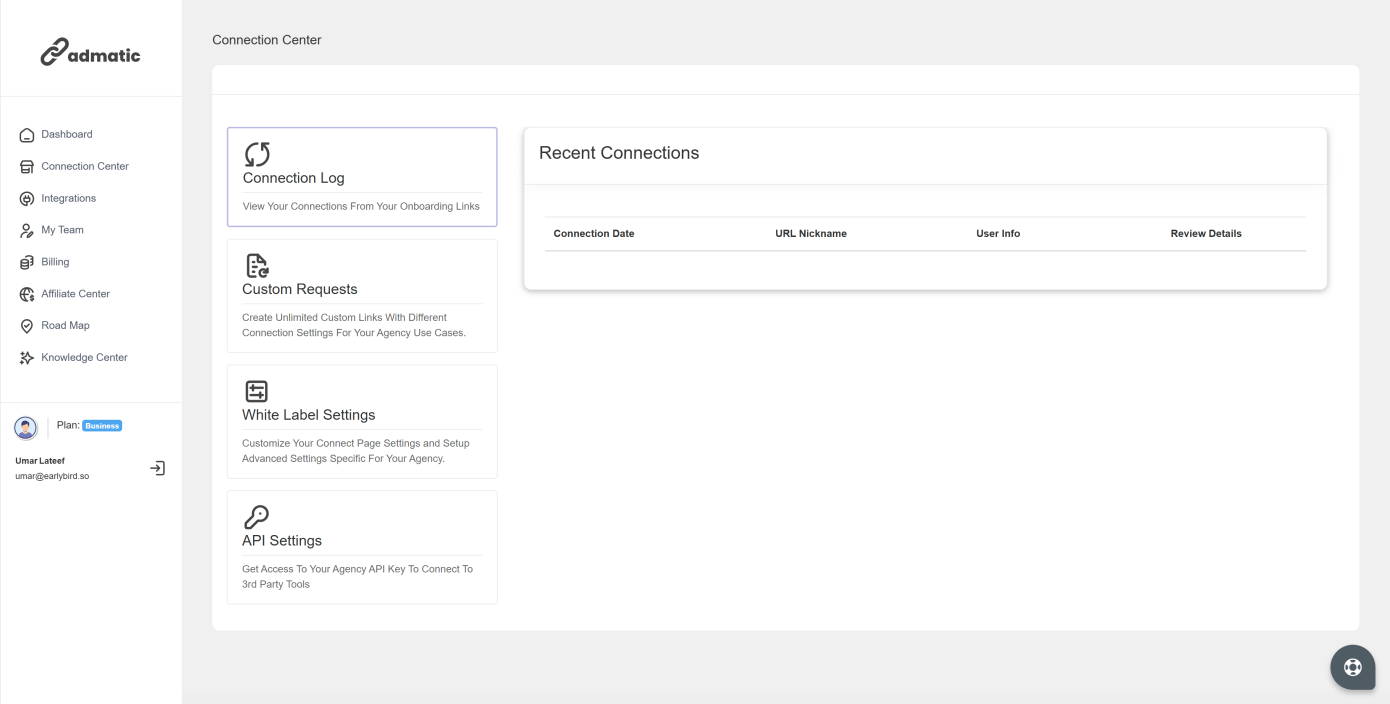1390x704 pixels.
Task: Switch to Custom Requests section
Action: (362, 295)
